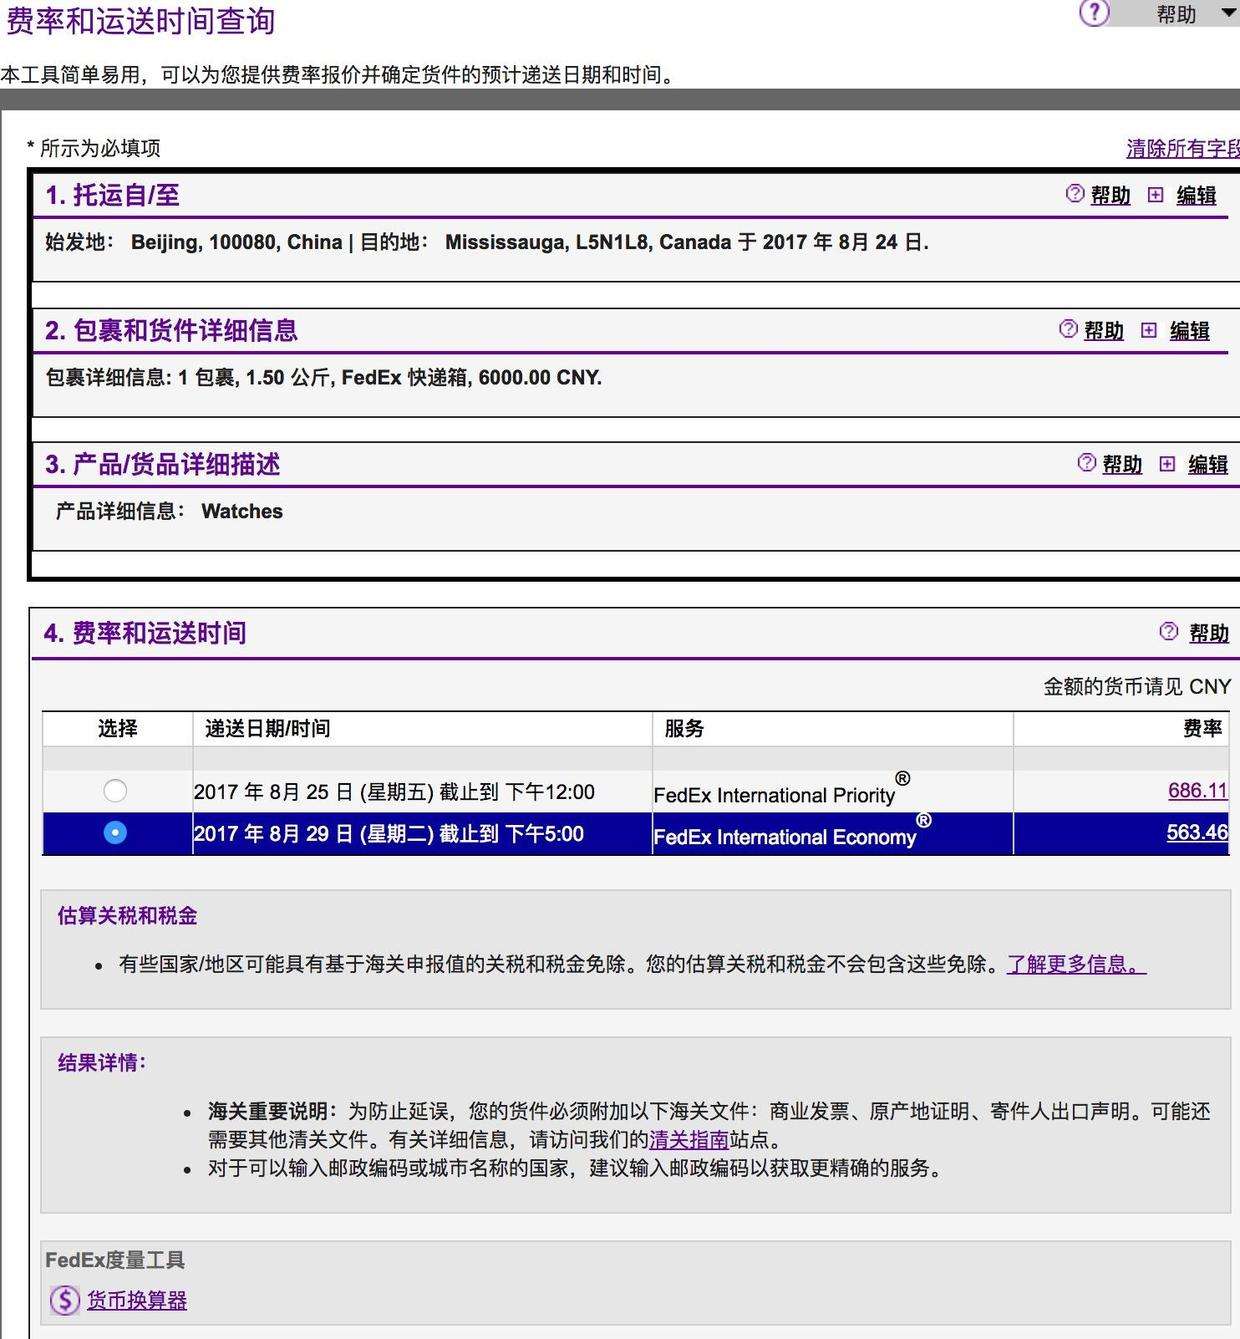Open 帮助 link in section 4 费率和运送时间
1240x1339 pixels.
1209,633
